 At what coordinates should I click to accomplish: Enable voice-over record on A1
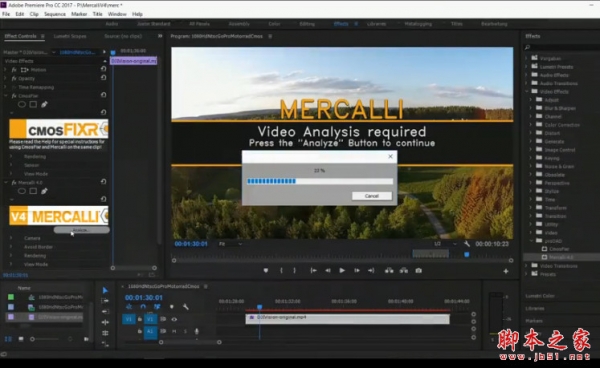197,331
